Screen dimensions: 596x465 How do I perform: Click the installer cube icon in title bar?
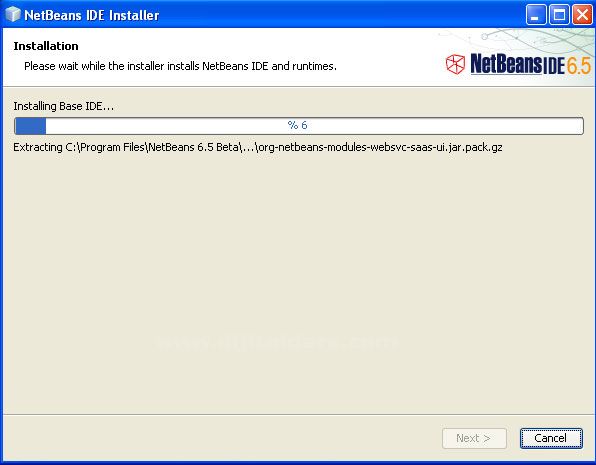[x=12, y=14]
